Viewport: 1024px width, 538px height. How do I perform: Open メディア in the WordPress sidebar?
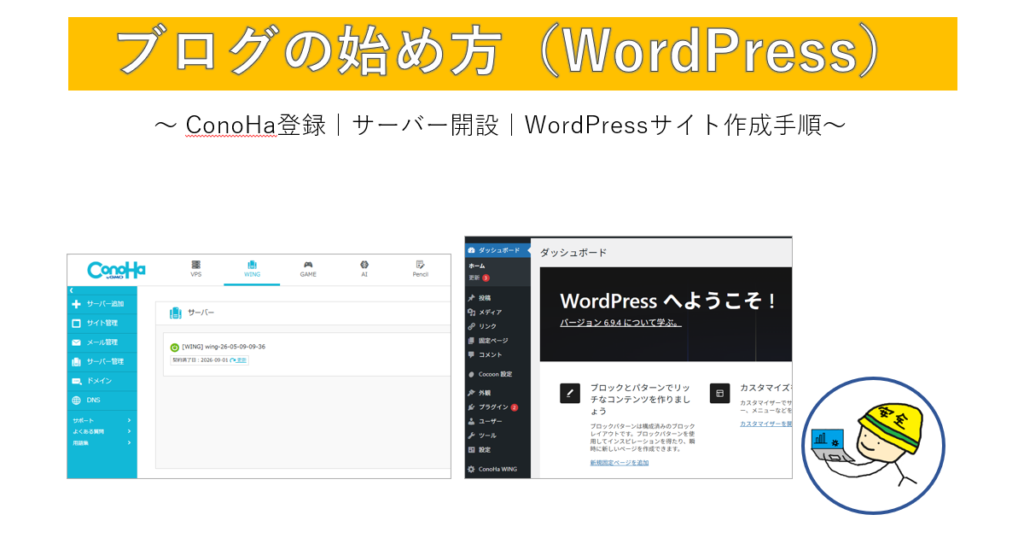[498, 313]
